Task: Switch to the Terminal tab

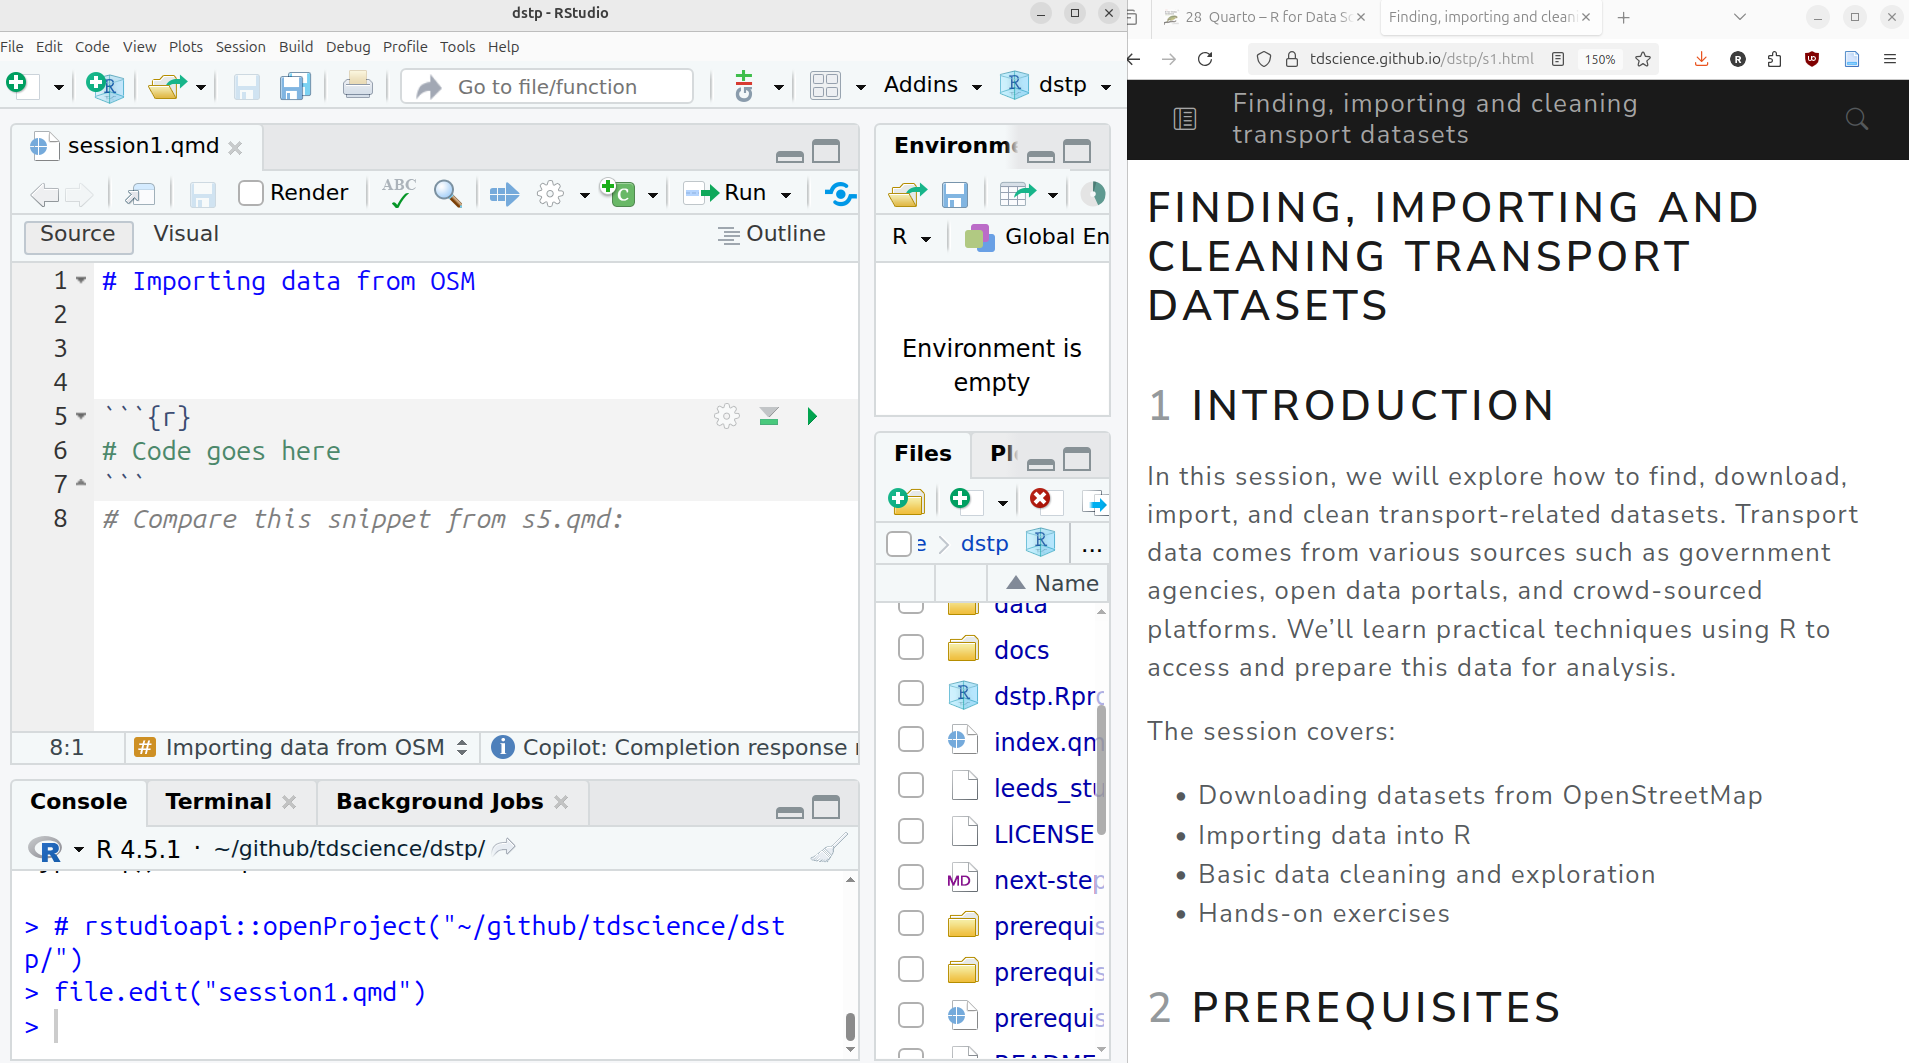Action: (218, 802)
